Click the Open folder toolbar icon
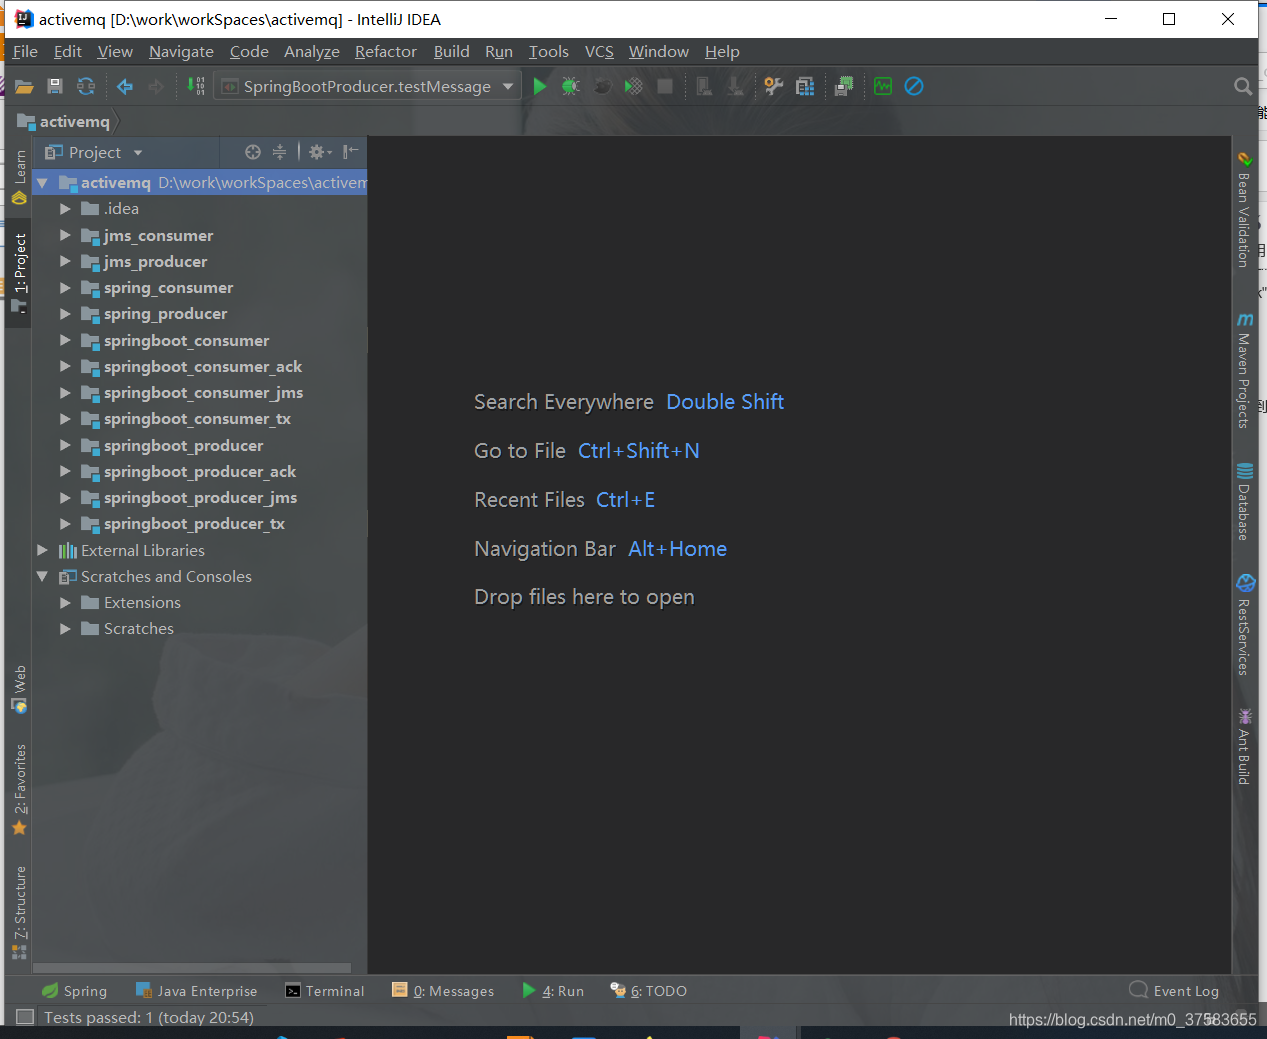 point(24,87)
